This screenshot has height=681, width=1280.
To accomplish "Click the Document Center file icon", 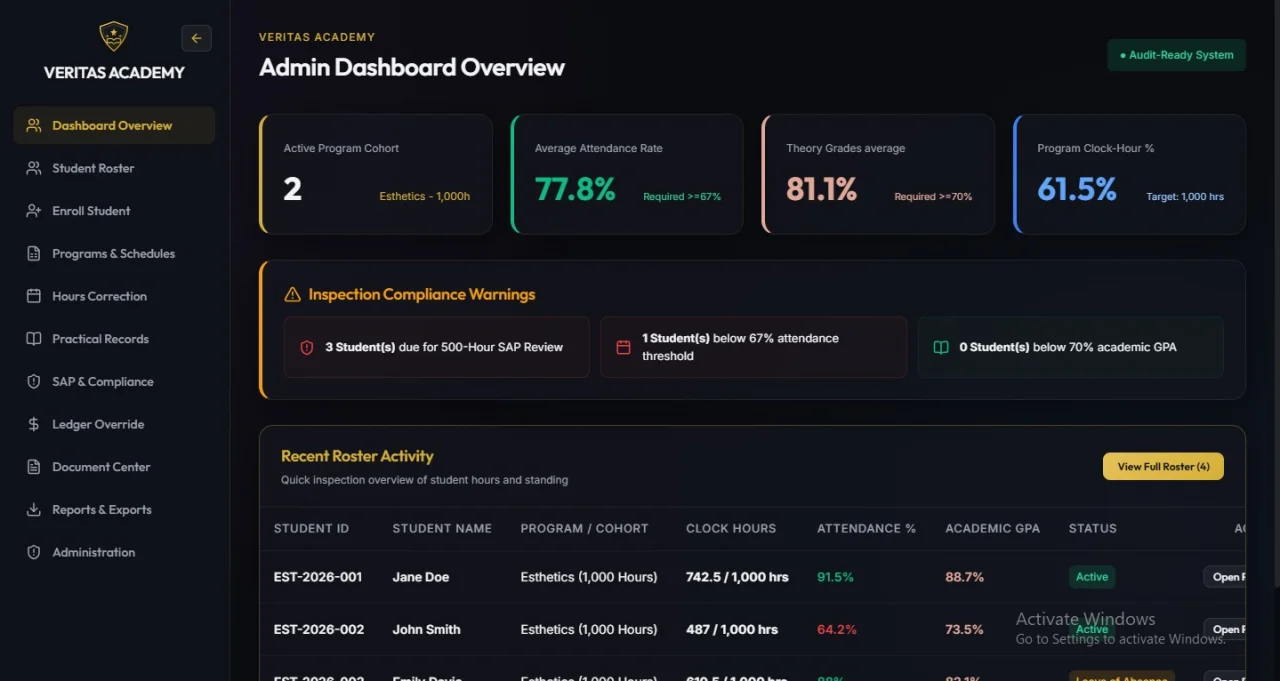I will [x=34, y=467].
